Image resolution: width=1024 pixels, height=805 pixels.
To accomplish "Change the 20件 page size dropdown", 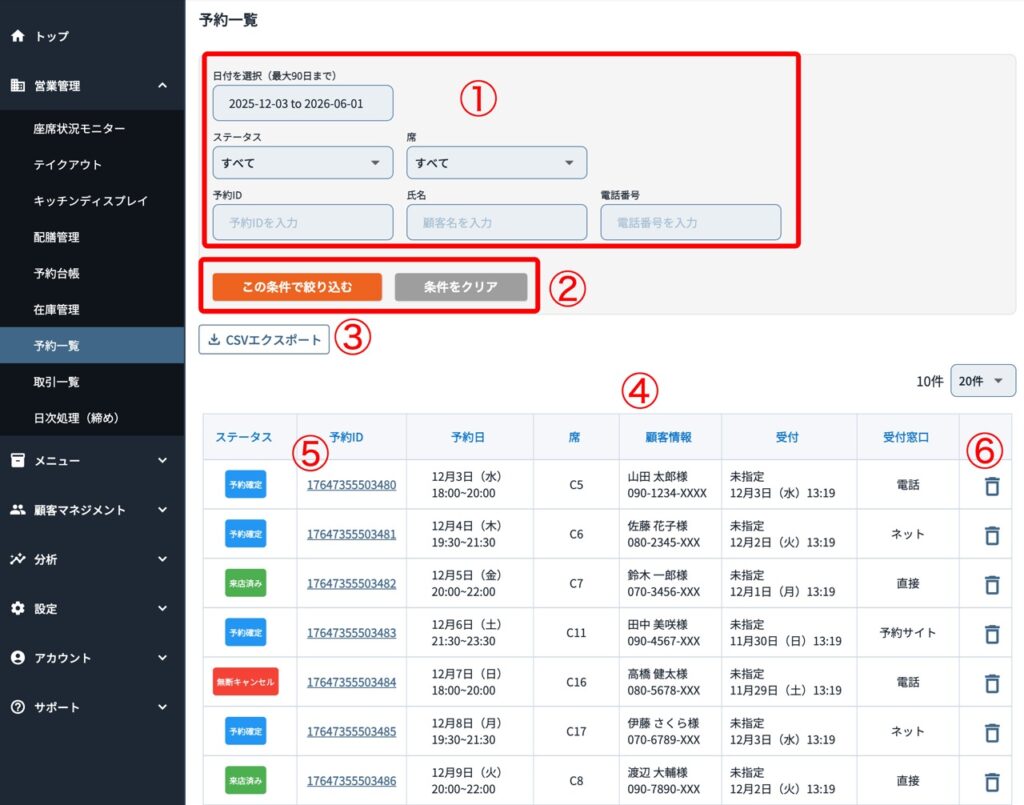I will pyautogui.click(x=983, y=381).
